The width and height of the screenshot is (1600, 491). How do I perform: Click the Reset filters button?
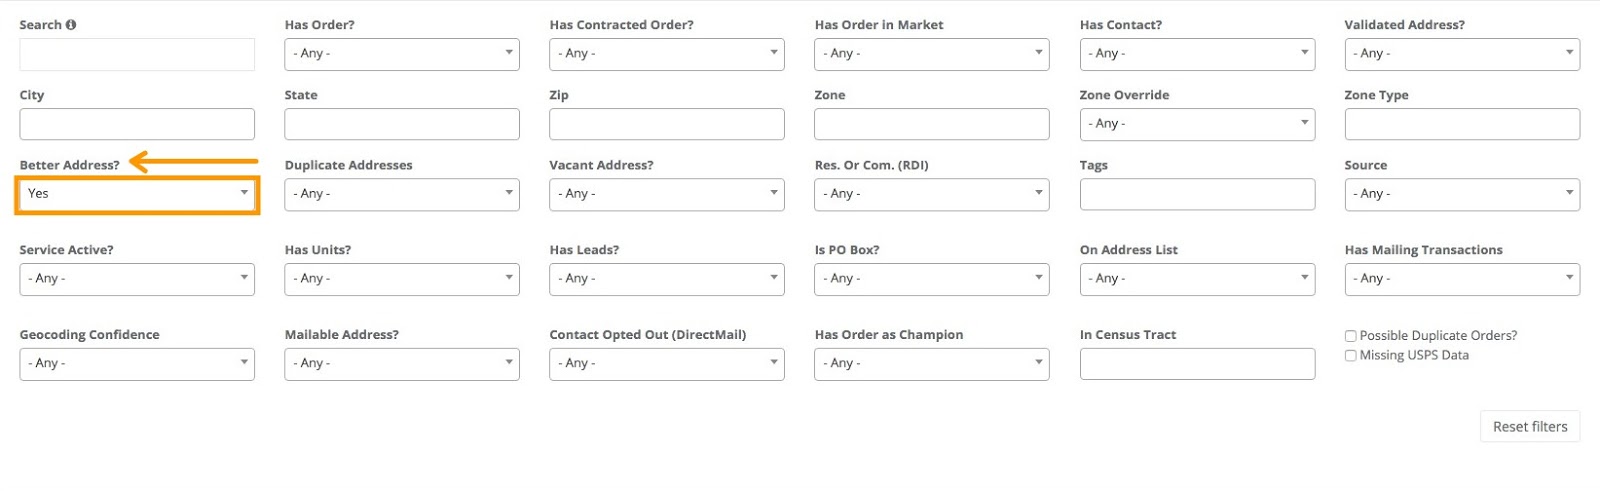pyautogui.click(x=1529, y=427)
